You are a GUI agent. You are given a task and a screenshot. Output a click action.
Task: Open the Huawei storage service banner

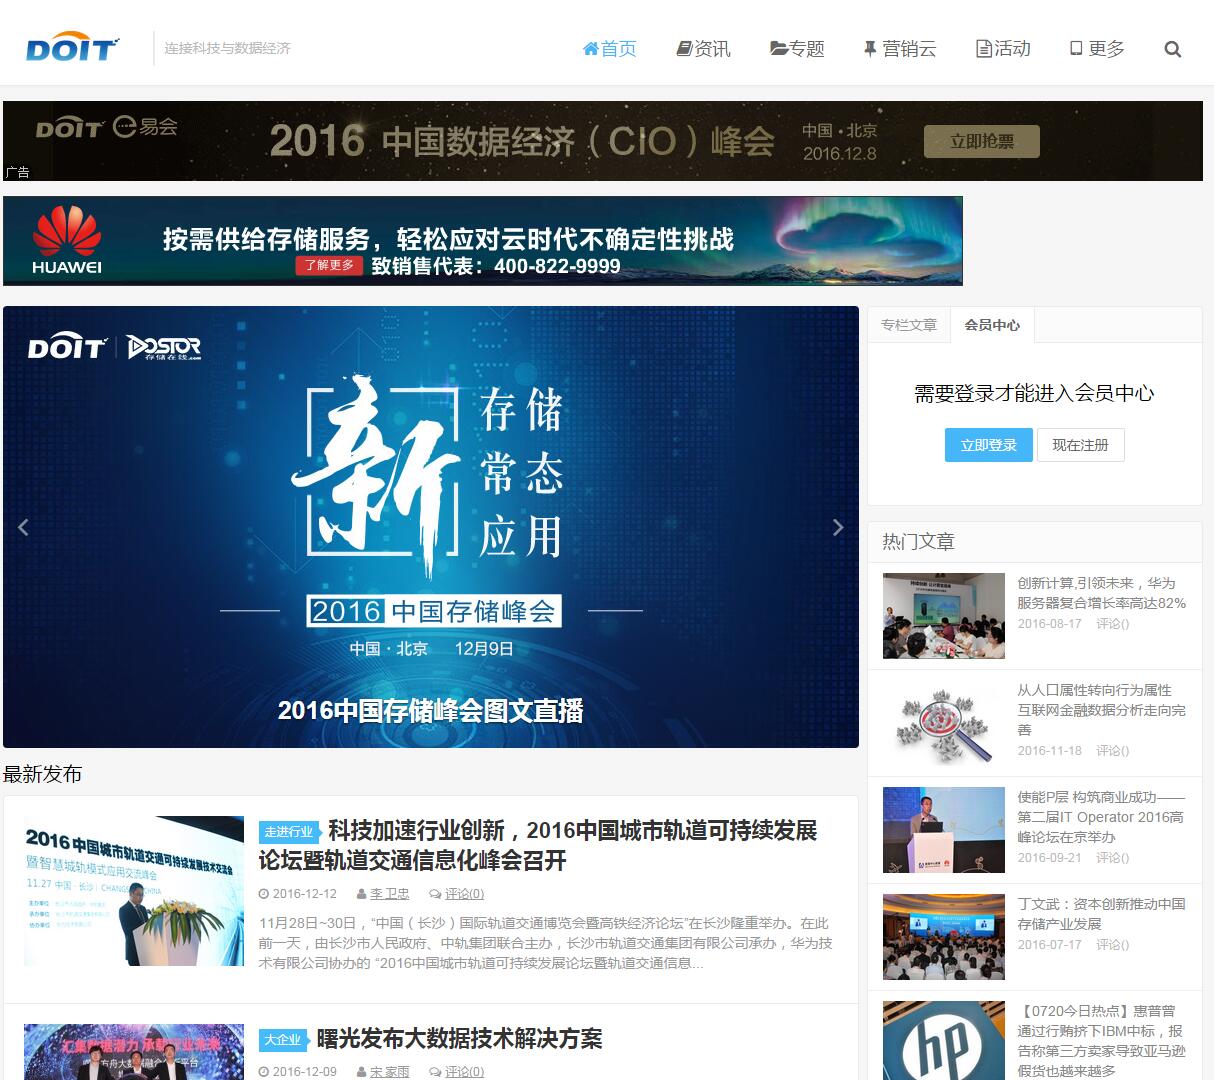coord(483,241)
